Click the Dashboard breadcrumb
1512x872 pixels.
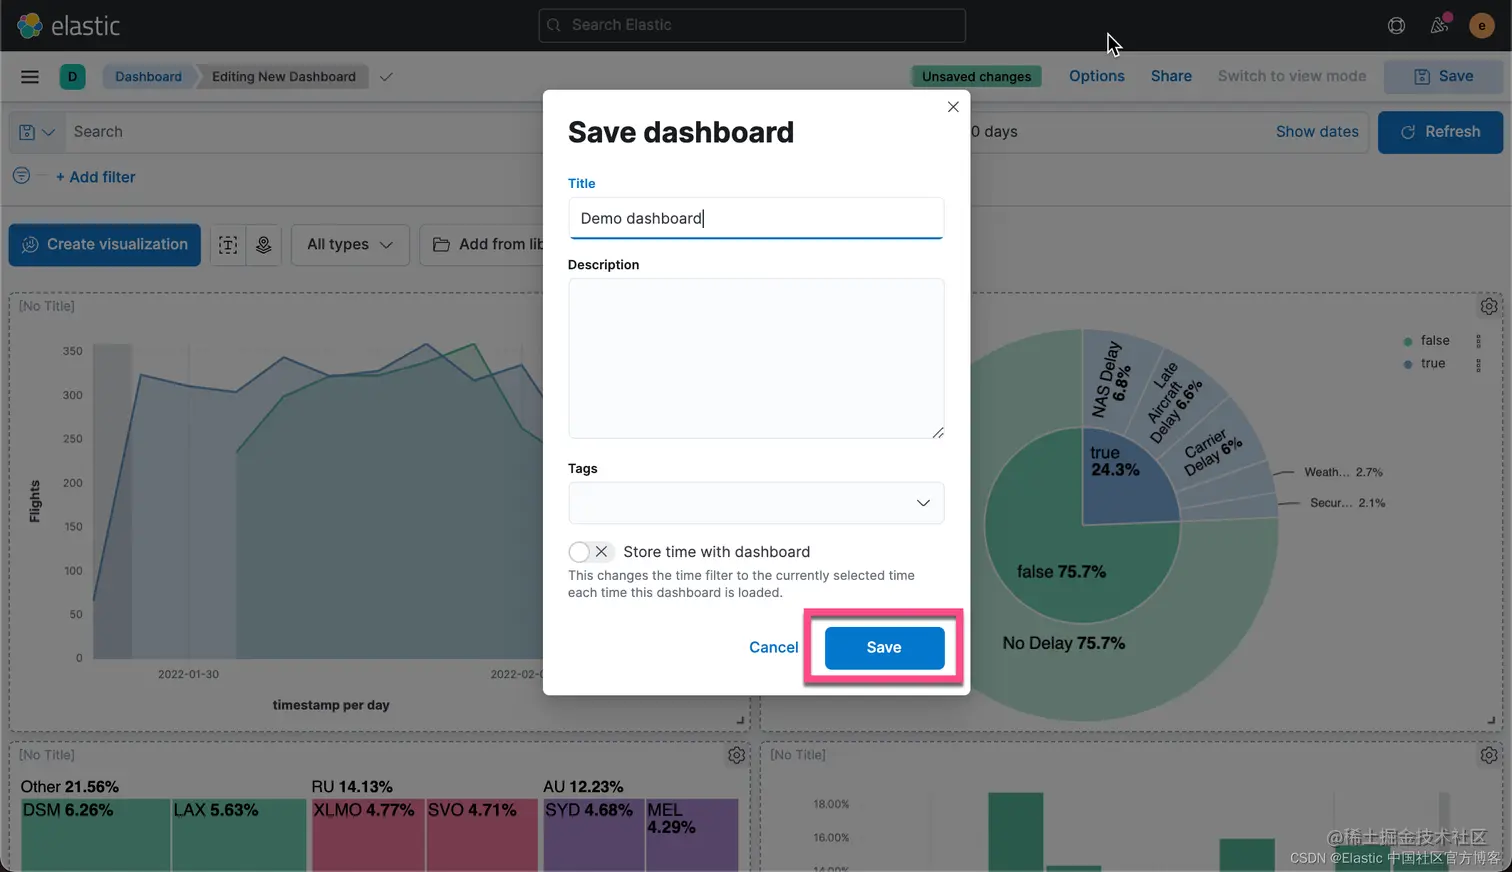point(148,77)
